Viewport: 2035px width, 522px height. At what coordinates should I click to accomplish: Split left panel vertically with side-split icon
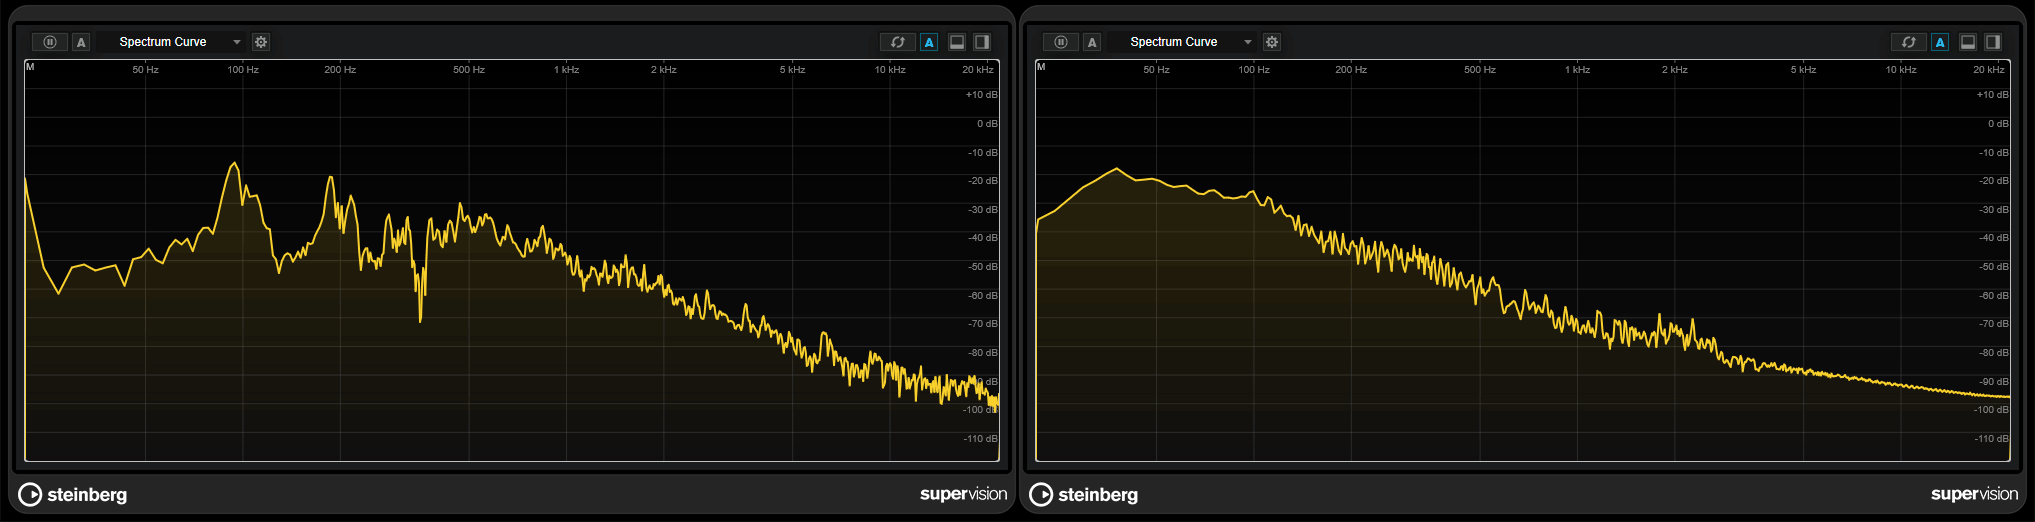(982, 42)
